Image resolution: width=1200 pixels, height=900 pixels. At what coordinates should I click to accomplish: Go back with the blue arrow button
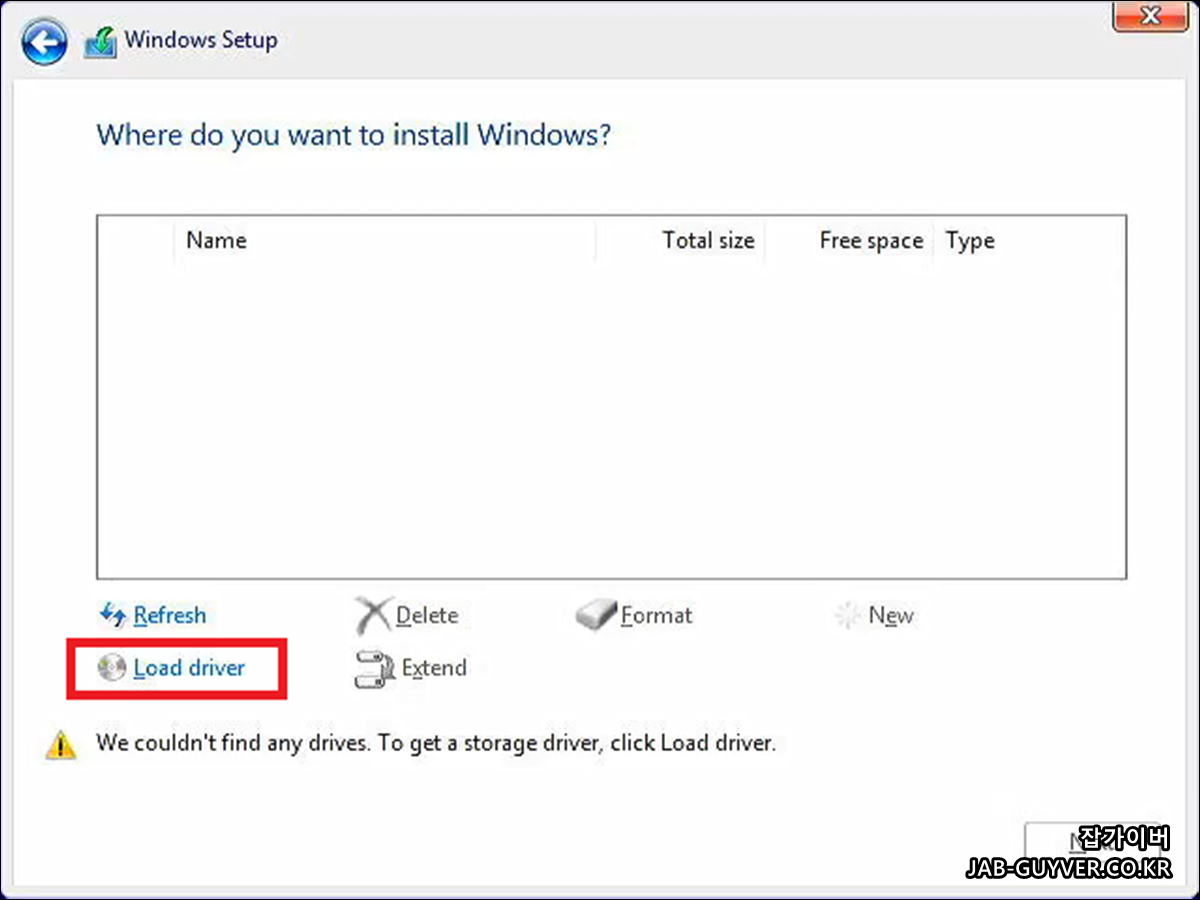45,43
